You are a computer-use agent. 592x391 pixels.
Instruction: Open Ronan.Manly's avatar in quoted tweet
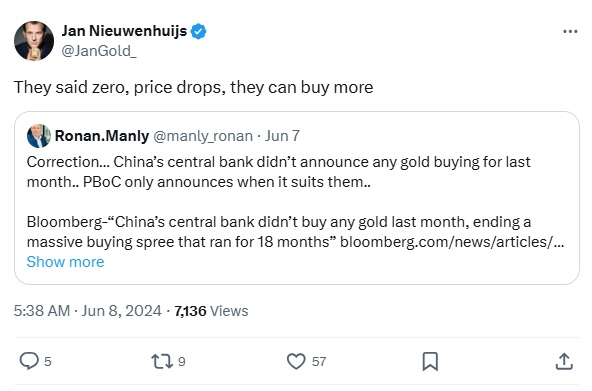coord(39,136)
